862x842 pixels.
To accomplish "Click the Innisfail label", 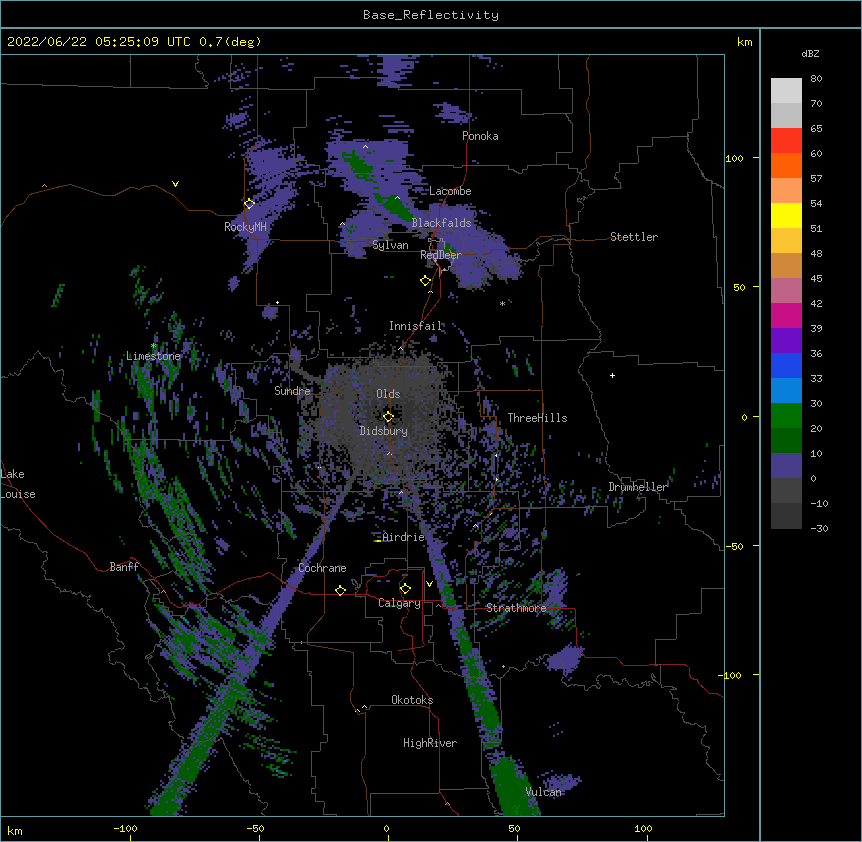I will 415,326.
